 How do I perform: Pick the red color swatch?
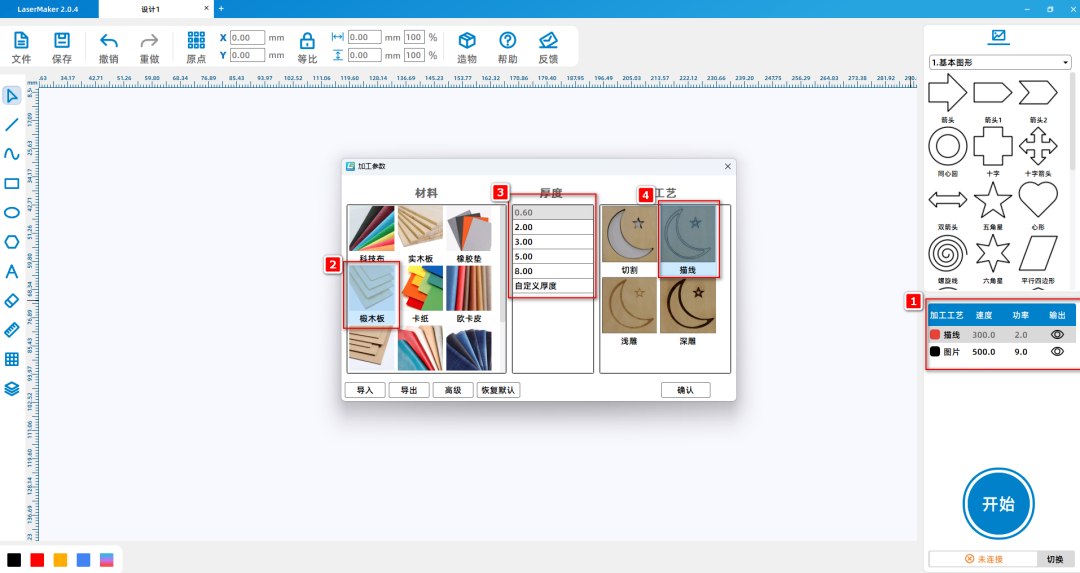tap(37, 559)
